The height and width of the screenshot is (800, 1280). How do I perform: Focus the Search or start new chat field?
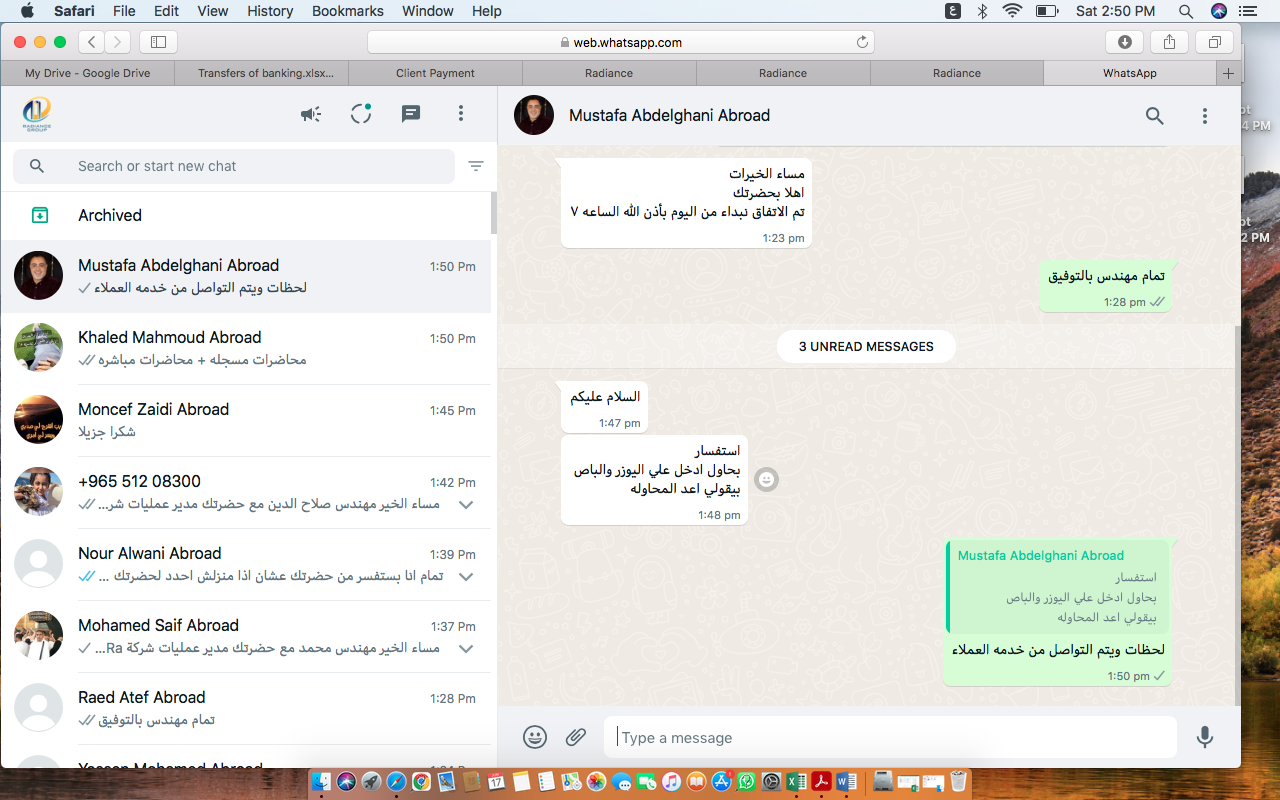click(x=233, y=166)
